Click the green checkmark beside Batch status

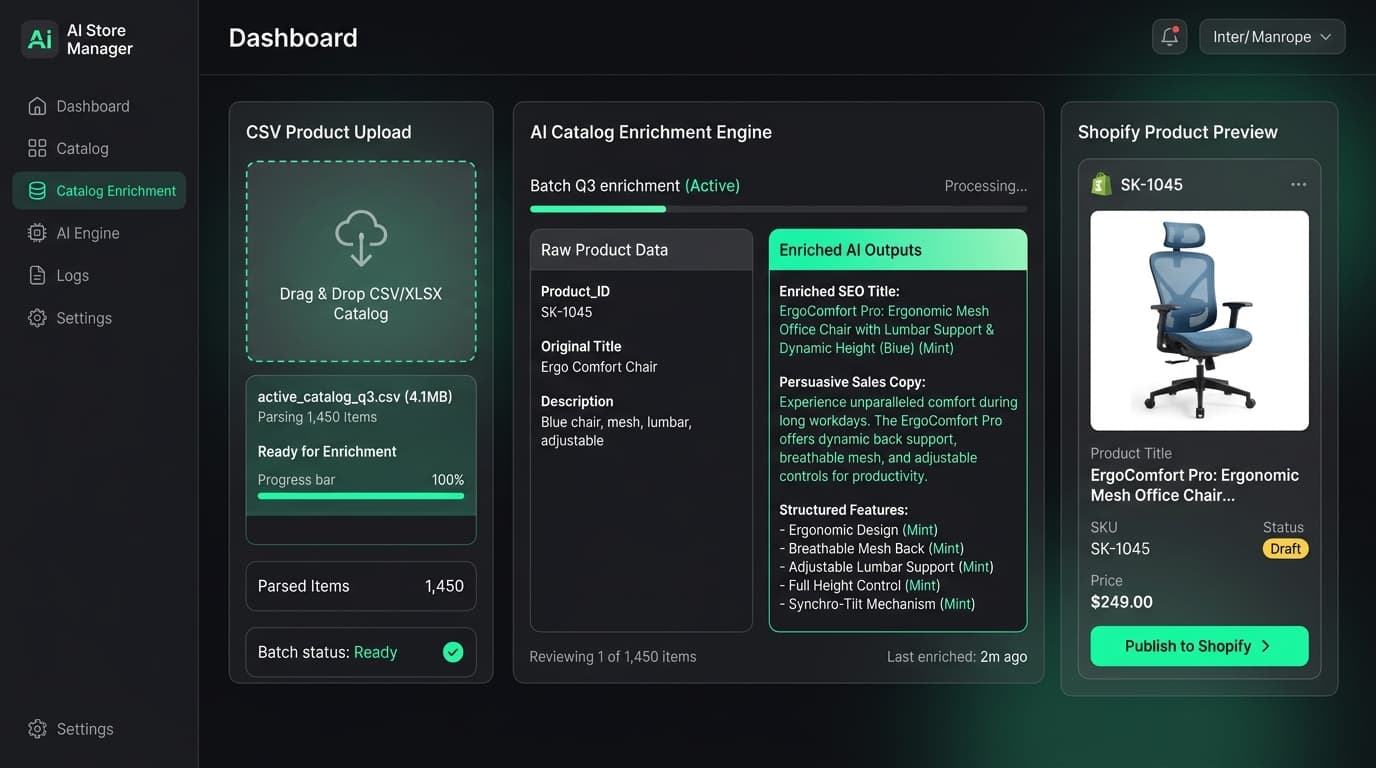tap(453, 652)
